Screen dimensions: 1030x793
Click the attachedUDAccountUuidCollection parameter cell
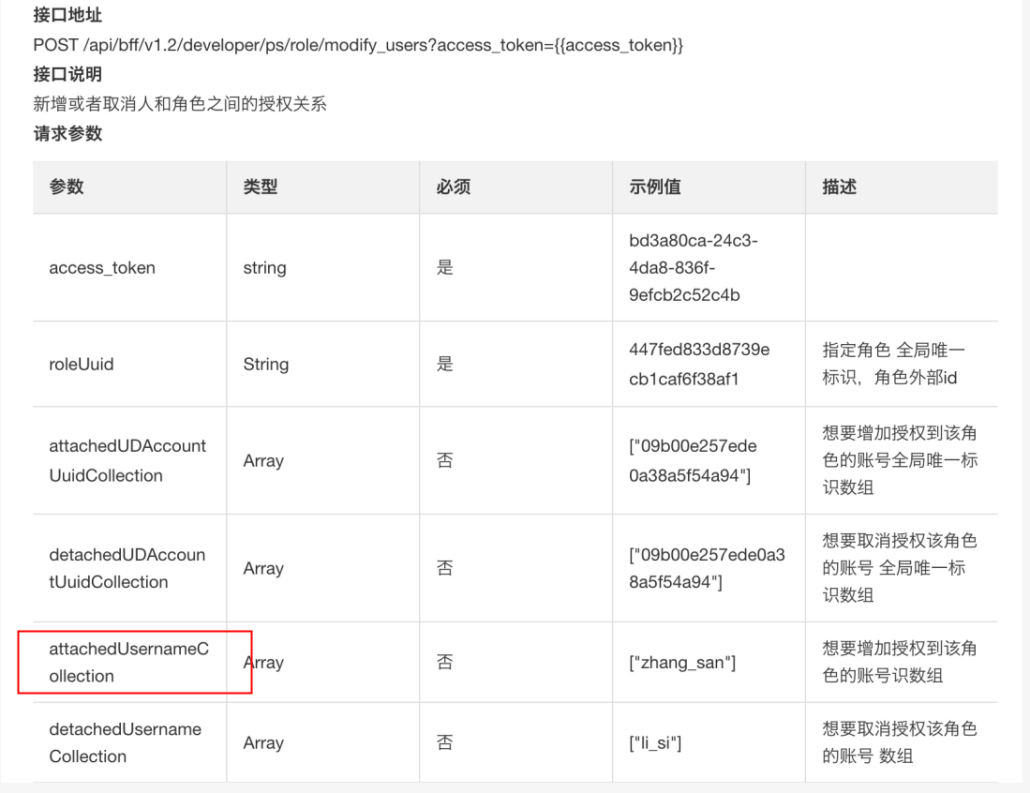coord(127,461)
